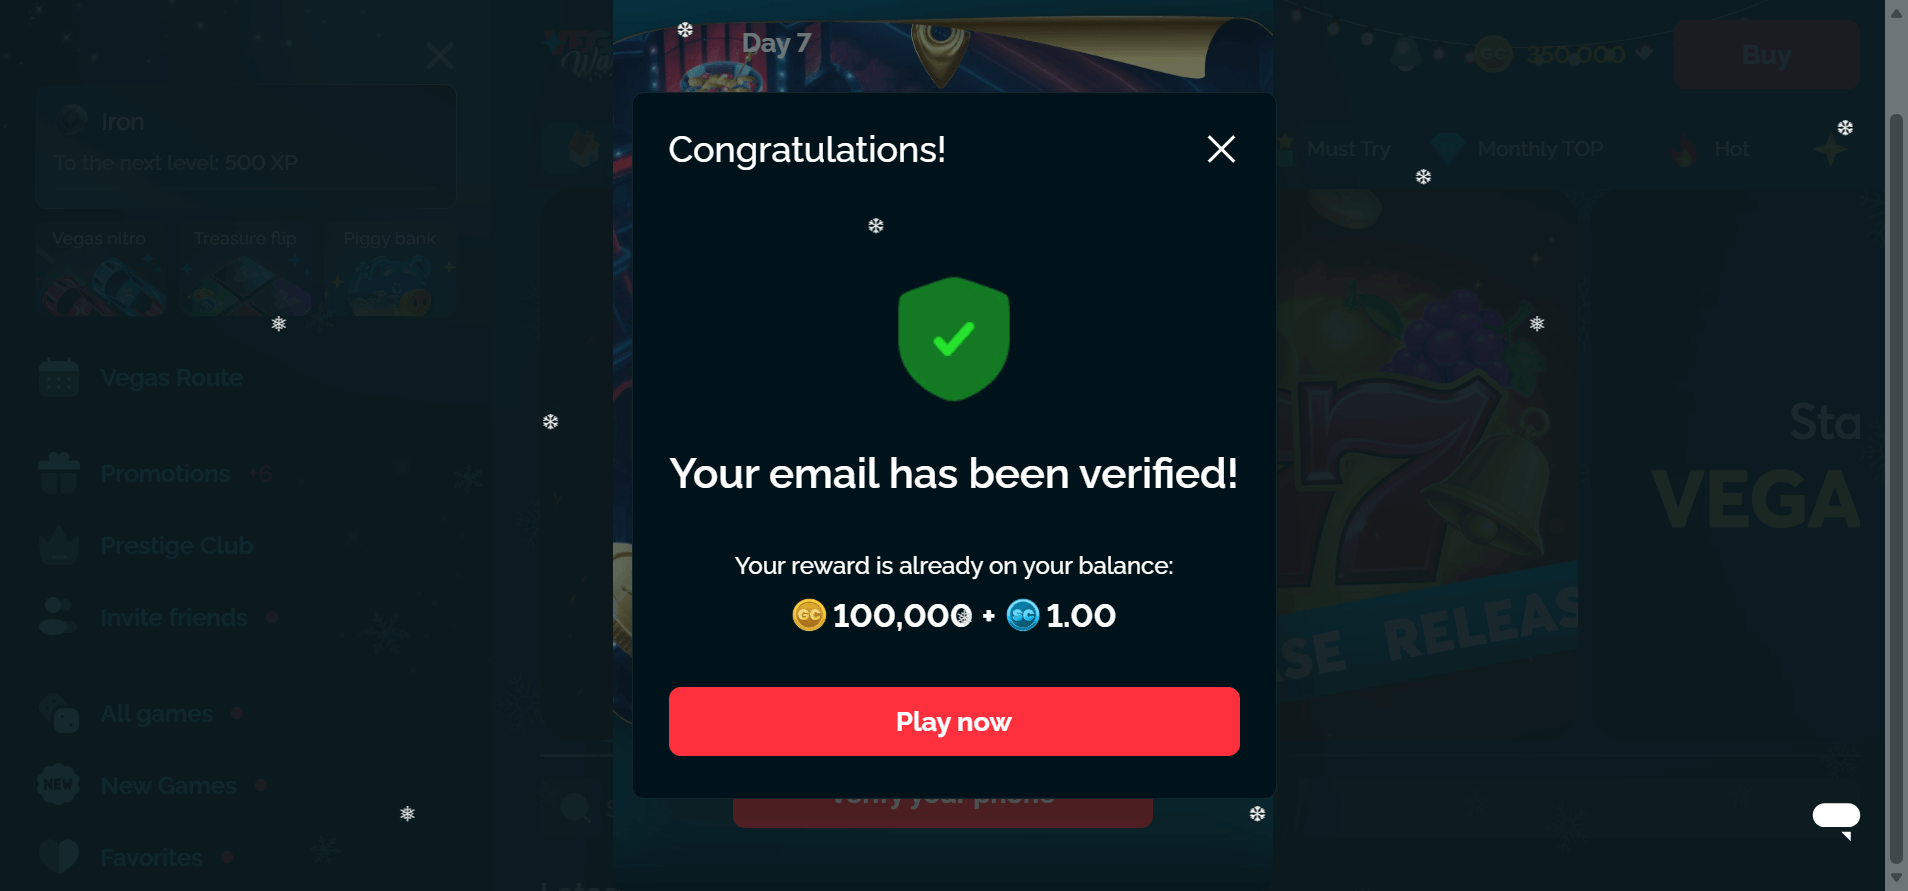
Task: Click the Buy button in header
Action: pos(1767,55)
